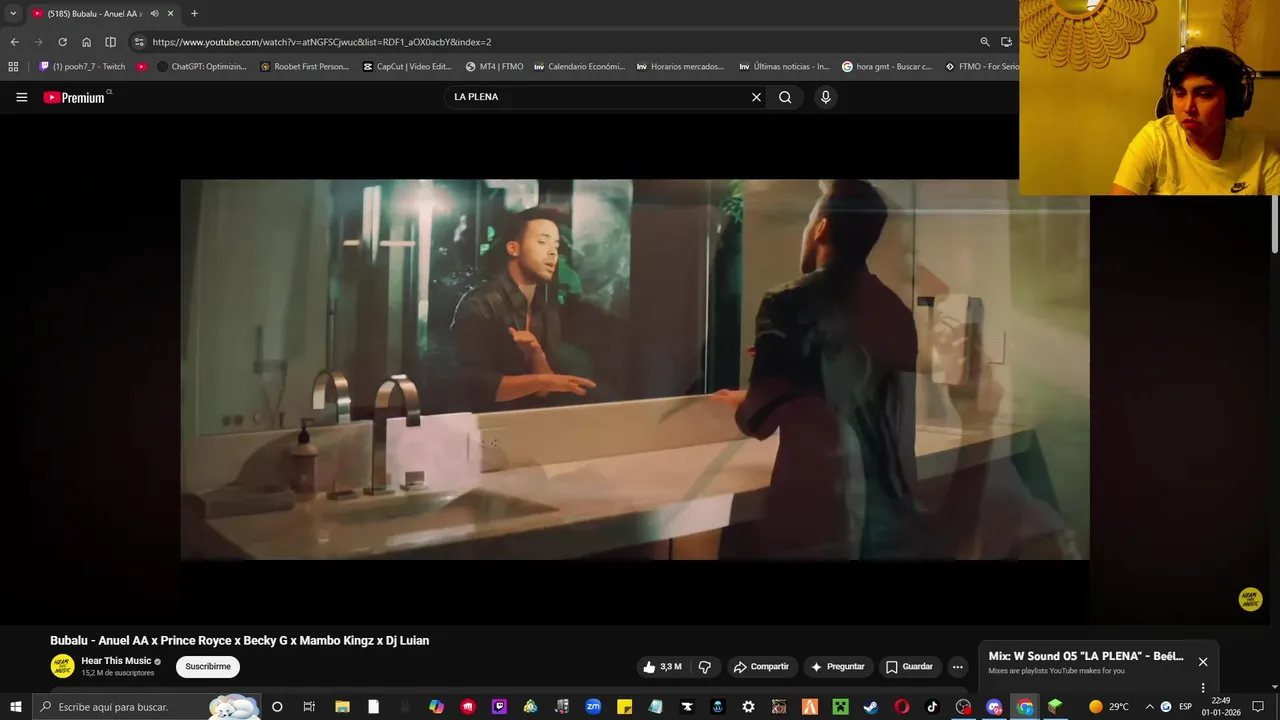Launch Zoom app from taskbar
This screenshot has width=1280, height=720.
(x=593, y=707)
